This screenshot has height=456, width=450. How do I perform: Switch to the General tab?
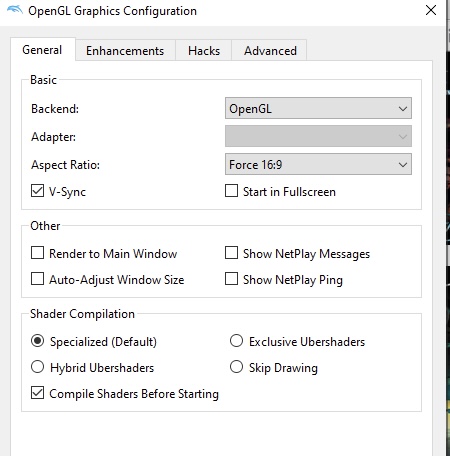(x=42, y=50)
